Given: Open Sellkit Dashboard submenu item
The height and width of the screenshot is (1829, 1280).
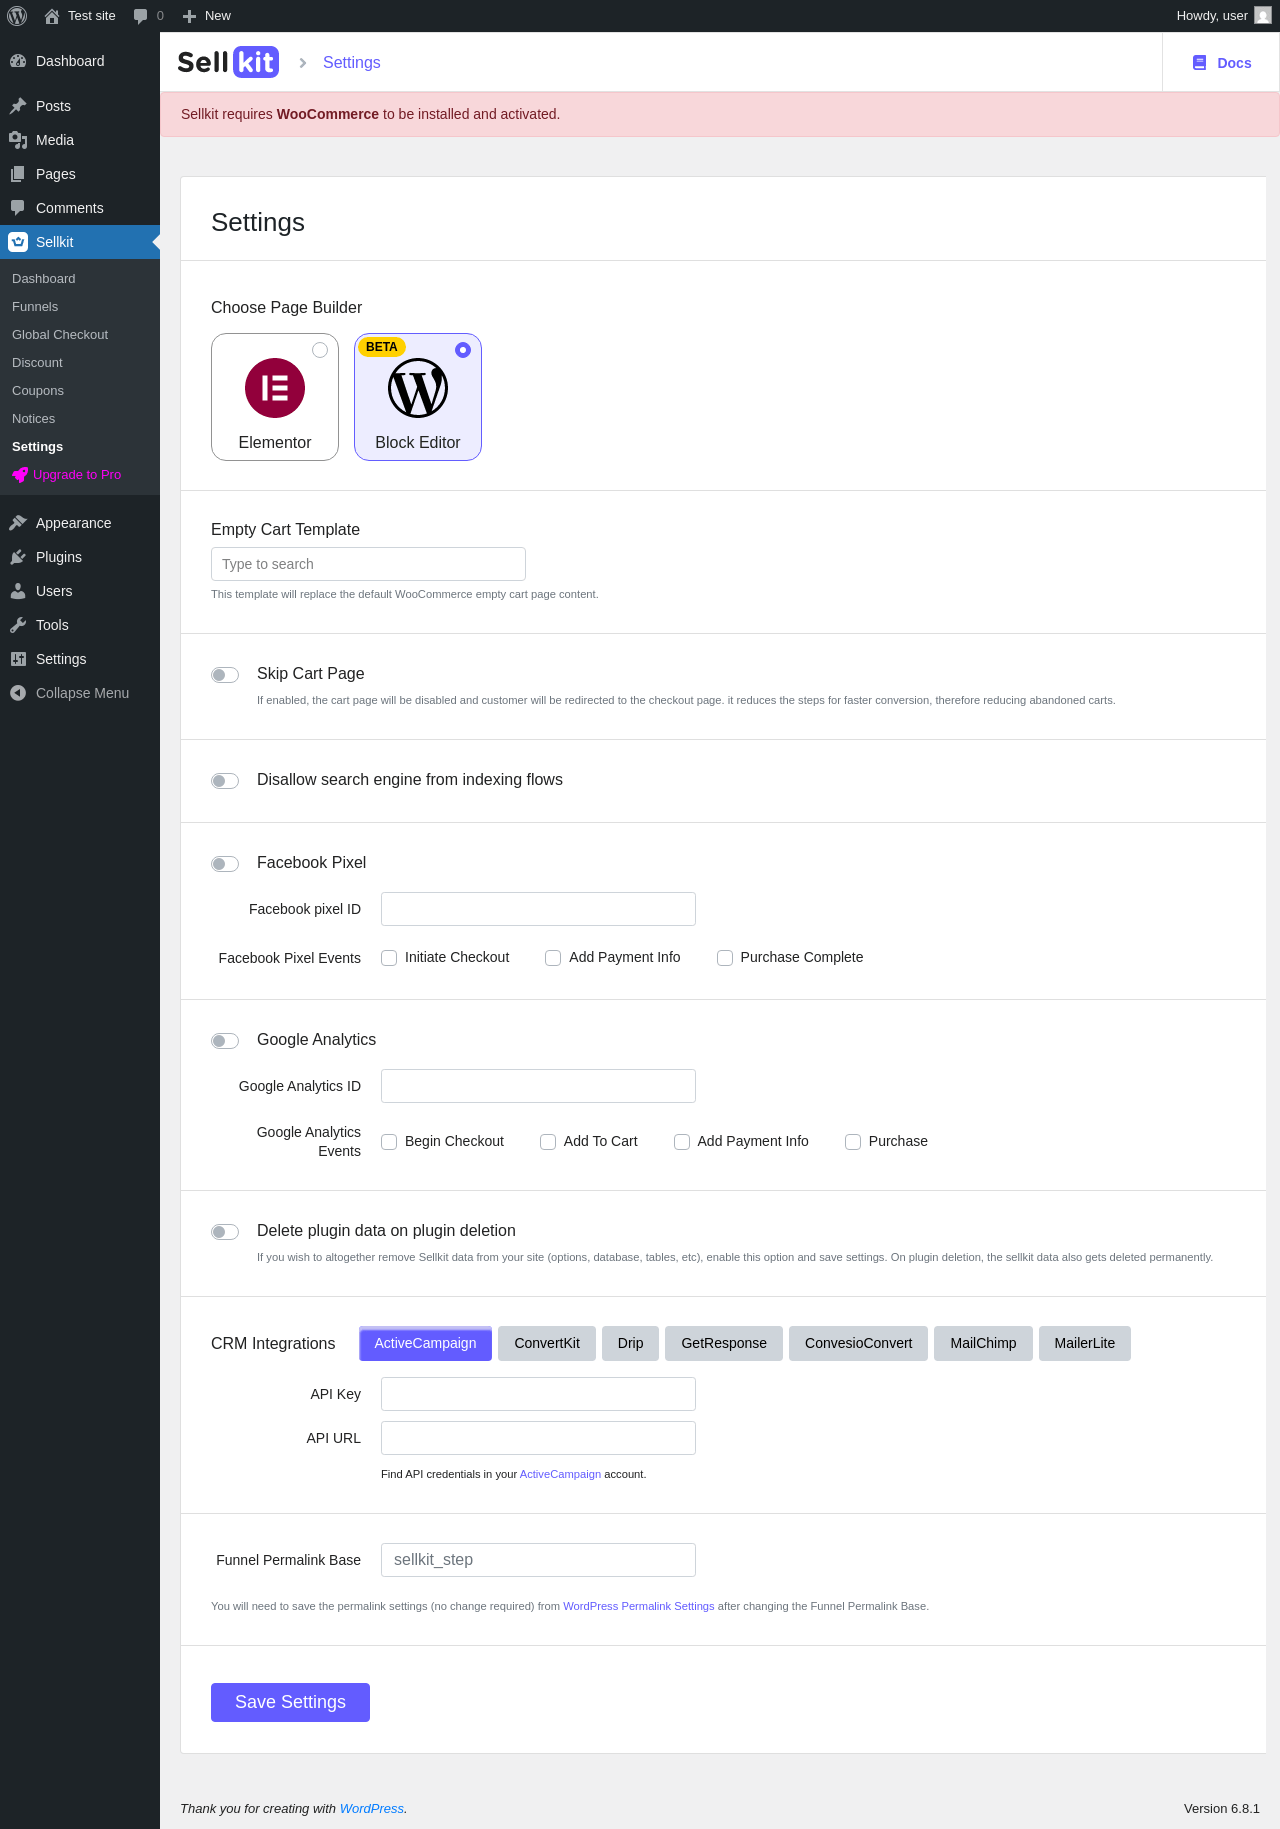Looking at the screenshot, I should (x=44, y=279).
